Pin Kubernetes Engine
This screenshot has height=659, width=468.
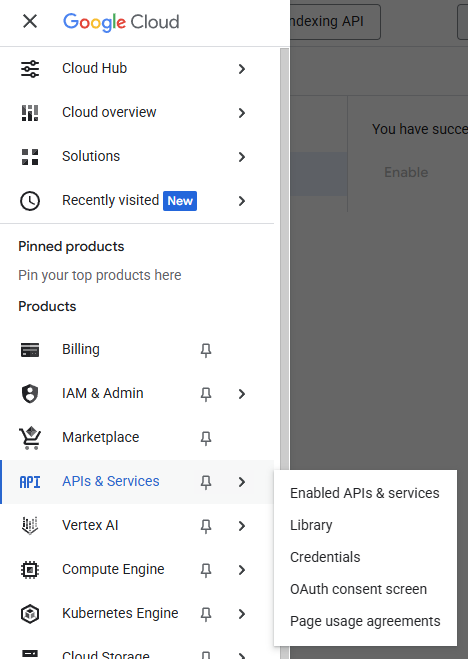pyautogui.click(x=206, y=614)
